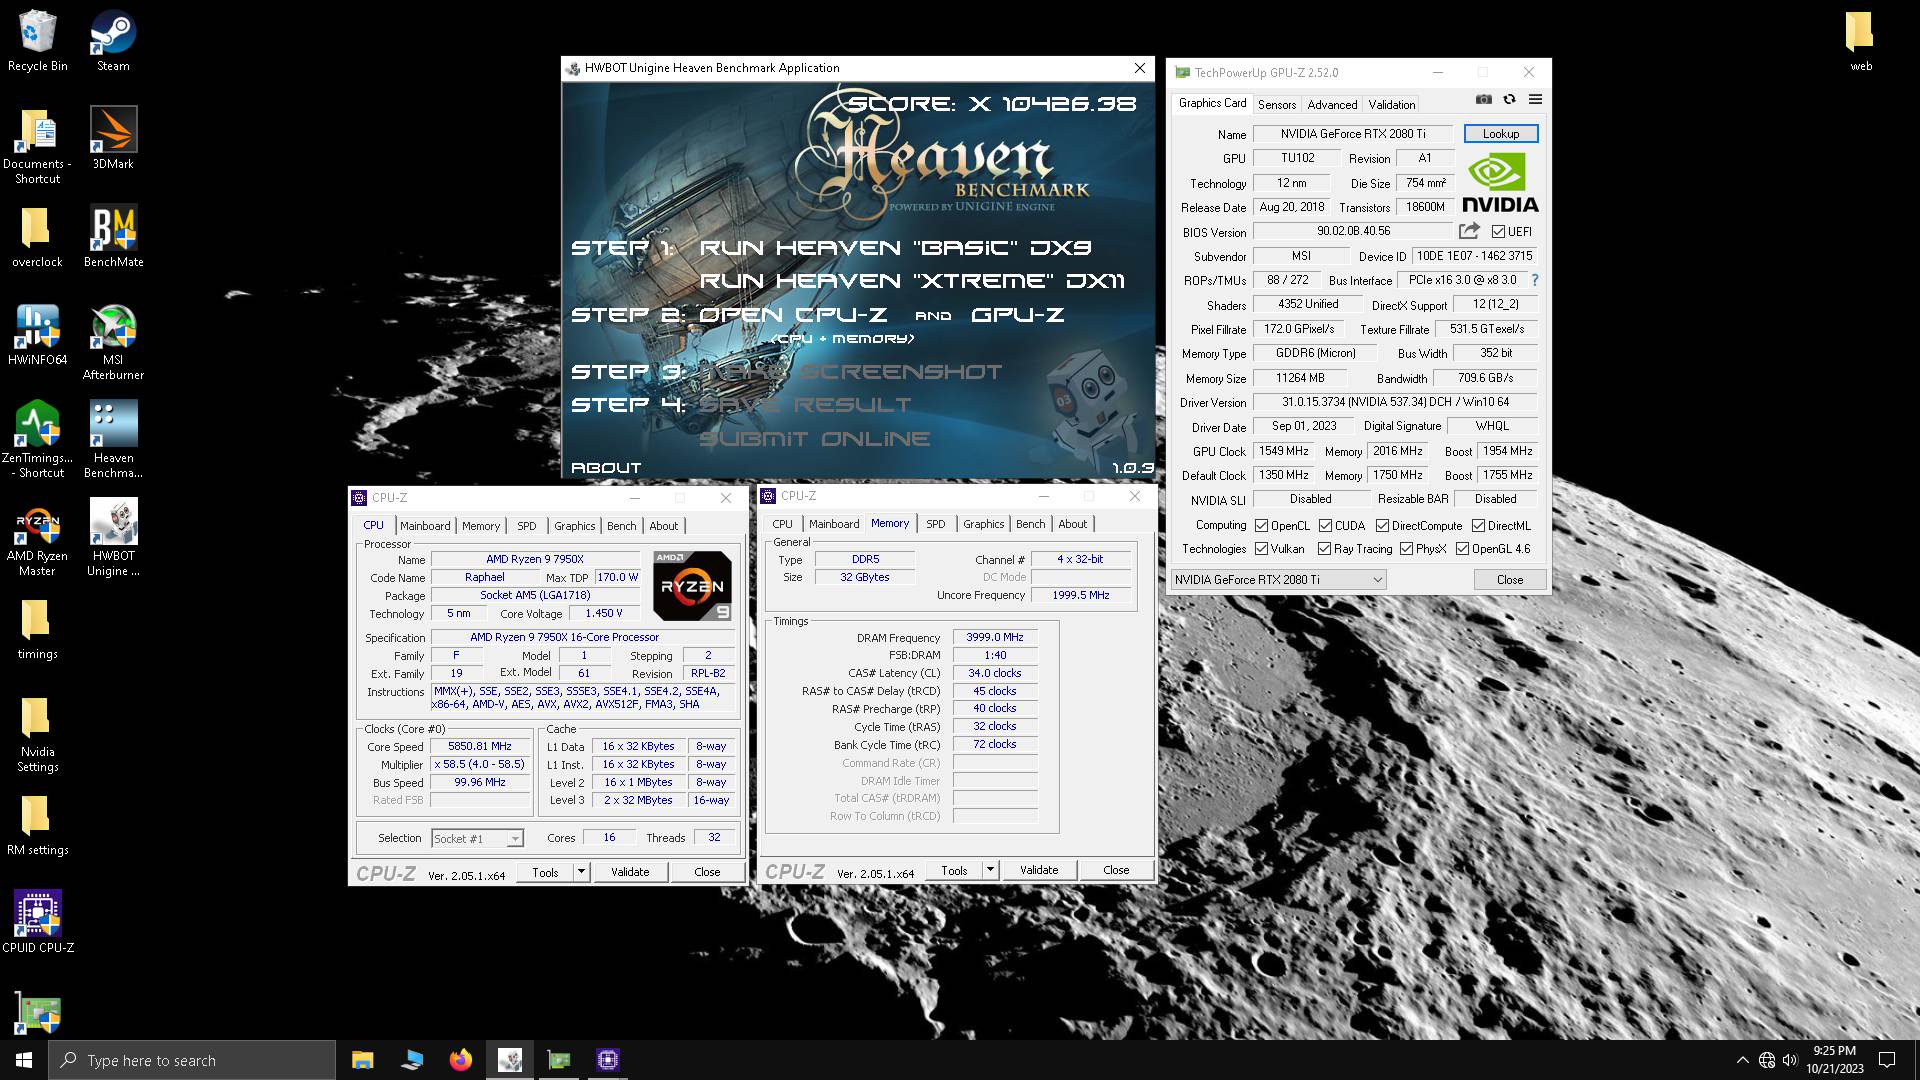Open Firefox from the taskbar
The width and height of the screenshot is (1920, 1080).
coord(460,1060)
